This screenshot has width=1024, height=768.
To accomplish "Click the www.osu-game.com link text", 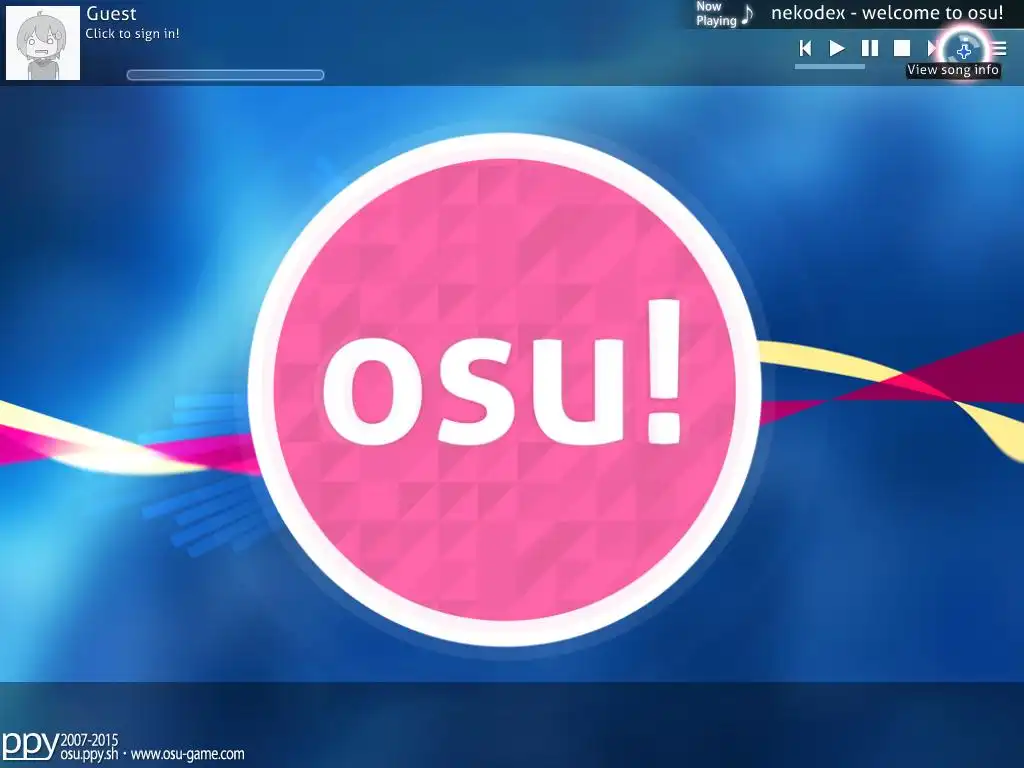I will tap(187, 754).
